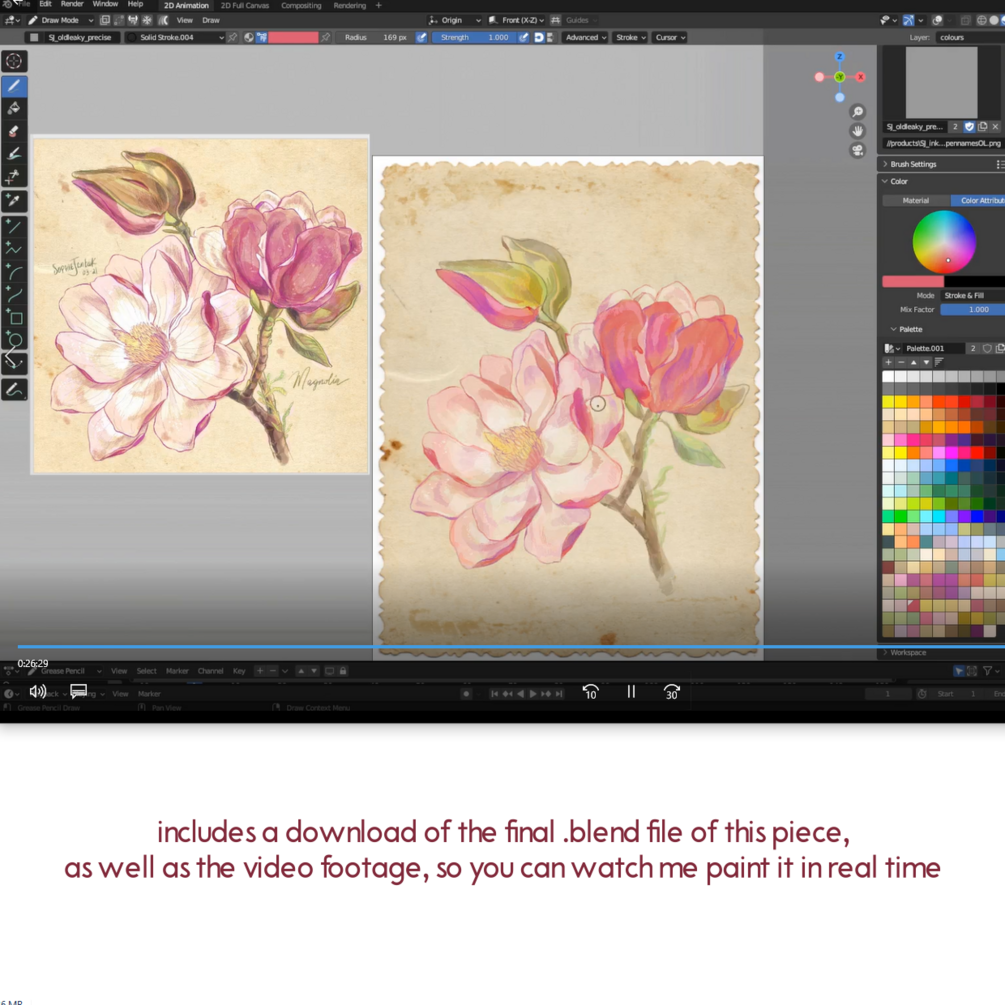1005x1005 pixels.
Task: Select the cursor tool at the toolbar top
Action: (13, 61)
